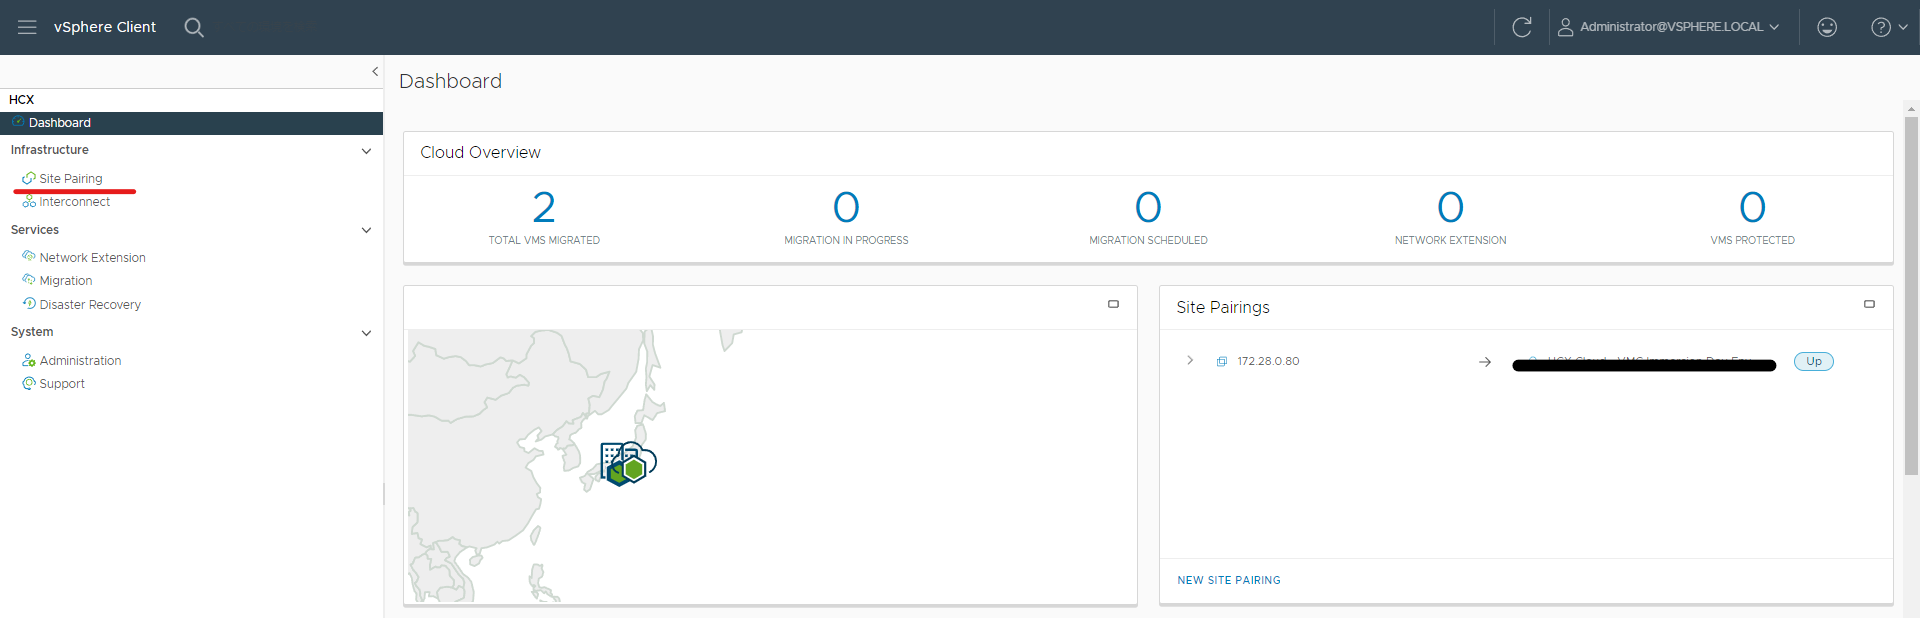This screenshot has width=1920, height=618.
Task: Click the scrollbar up arrow
Action: click(x=1911, y=109)
